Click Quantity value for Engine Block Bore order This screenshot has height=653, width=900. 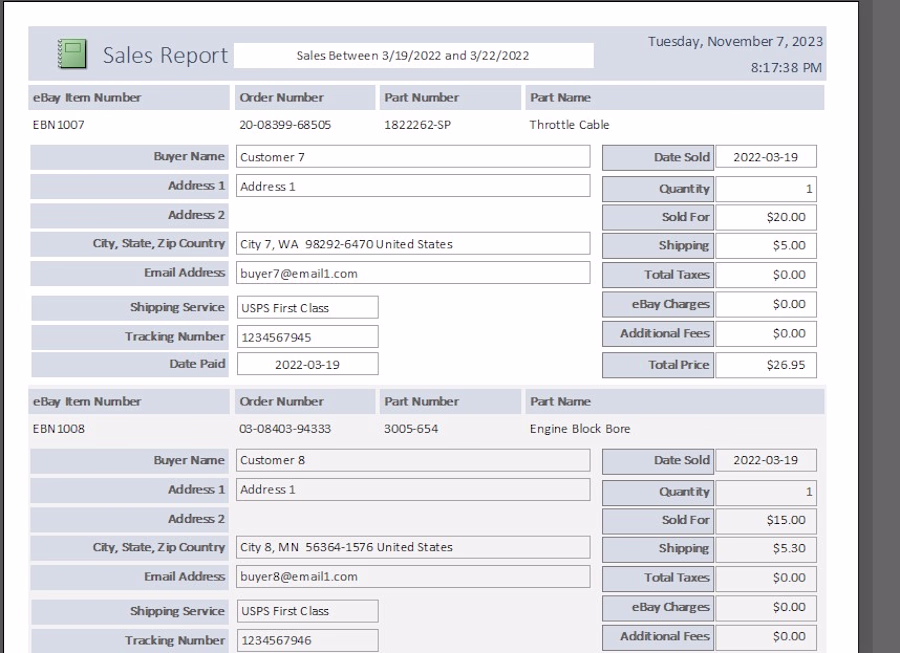766,492
